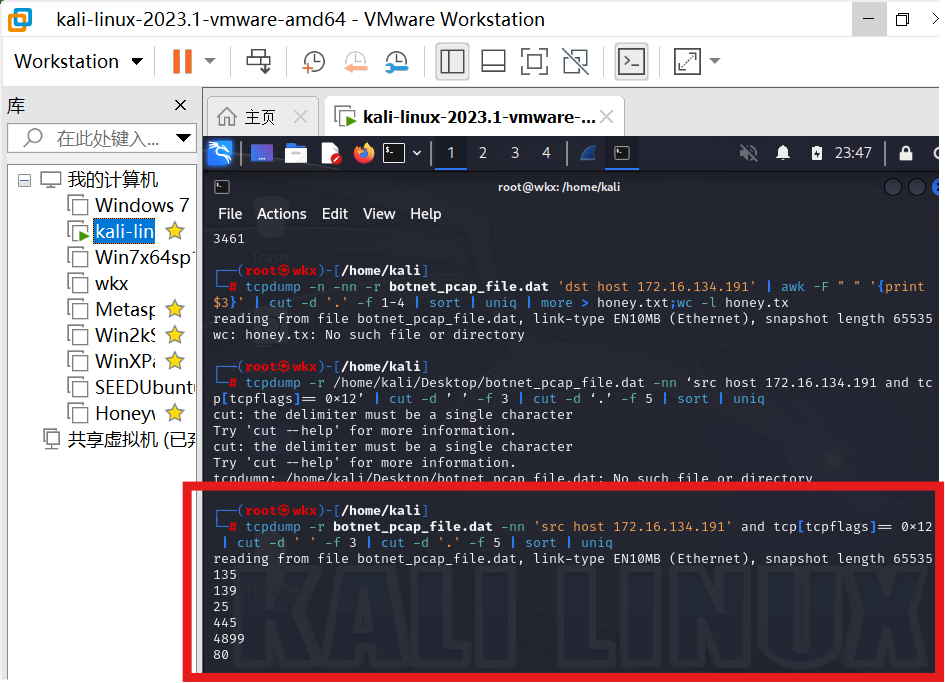Image resolution: width=945 pixels, height=683 pixels.
Task: Open the Wireshark shark fin taskbar icon
Action: pos(588,153)
